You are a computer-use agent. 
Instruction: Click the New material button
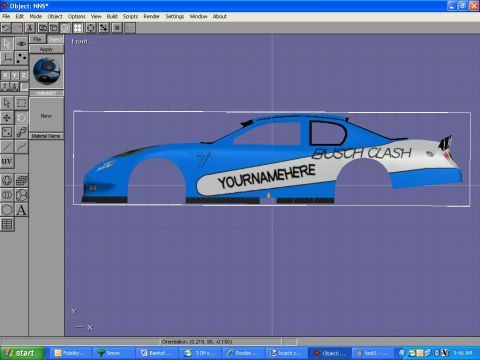[46, 116]
